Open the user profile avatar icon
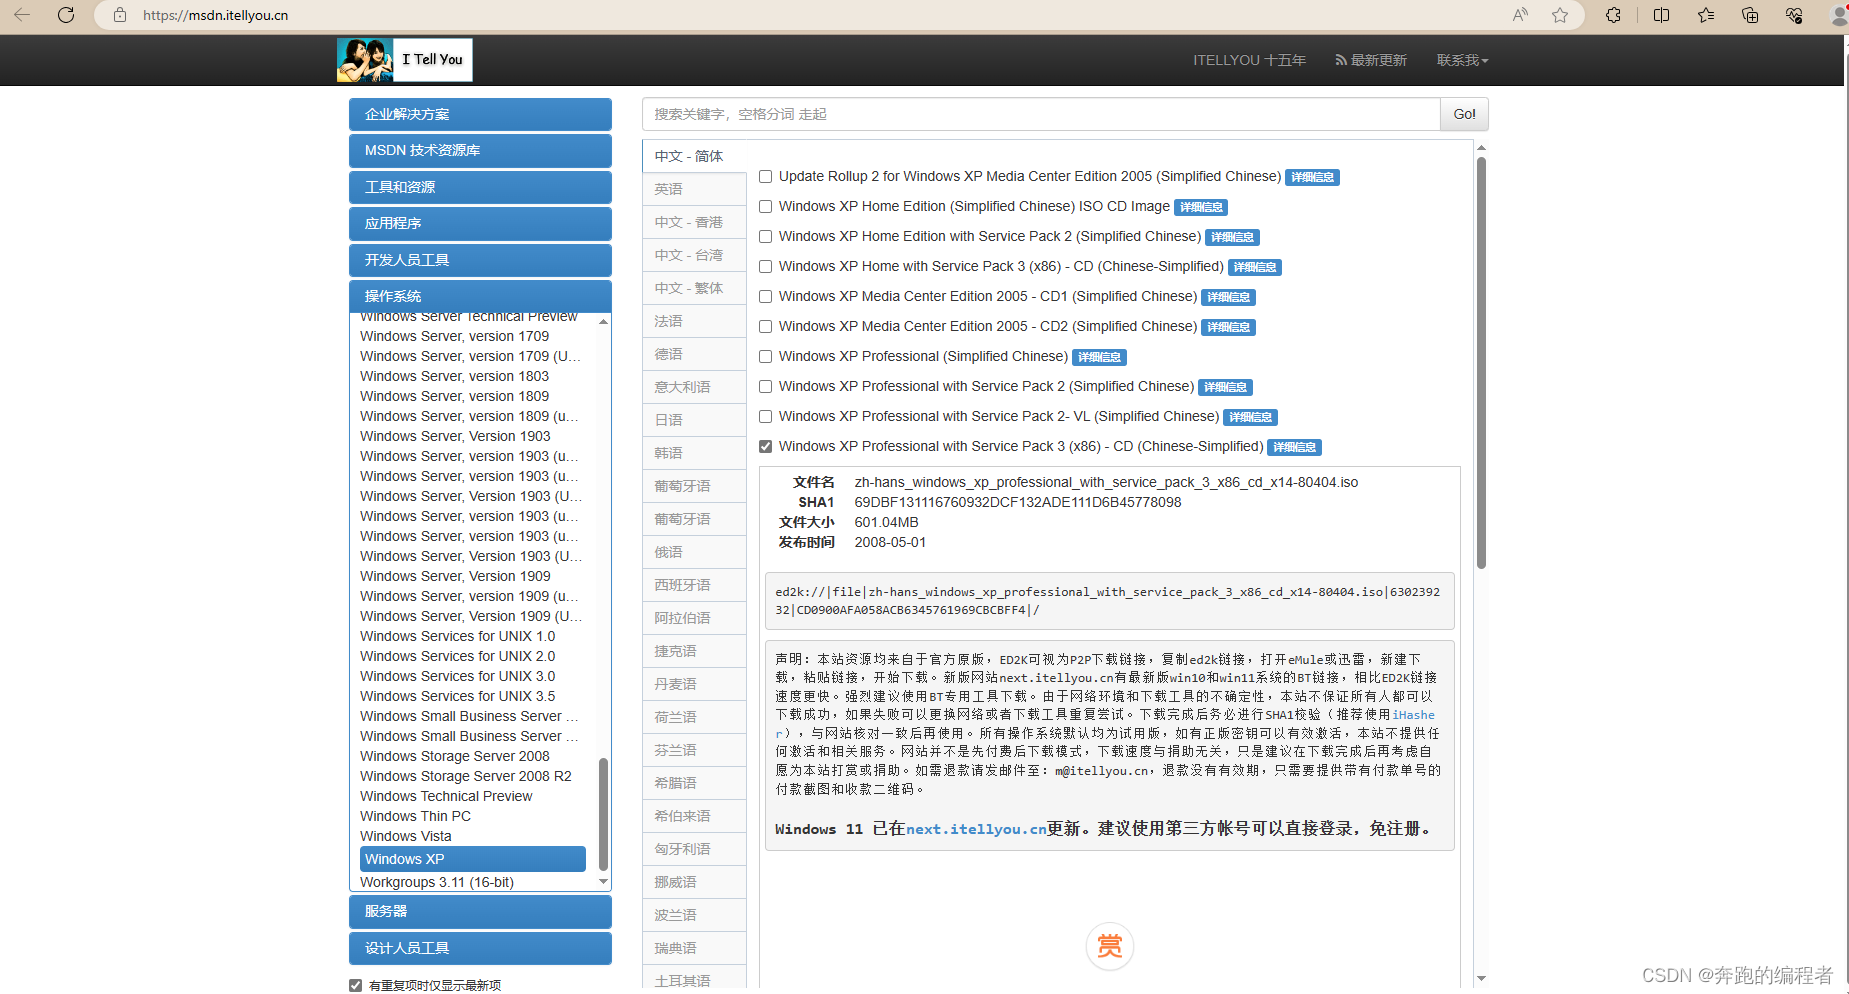 tap(1838, 15)
